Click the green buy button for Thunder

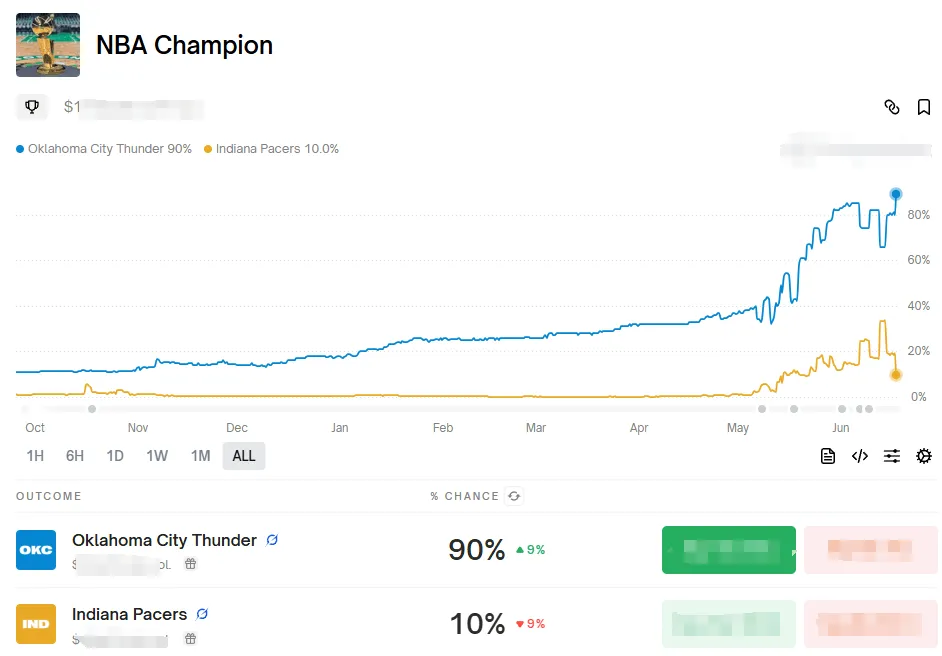click(x=729, y=550)
